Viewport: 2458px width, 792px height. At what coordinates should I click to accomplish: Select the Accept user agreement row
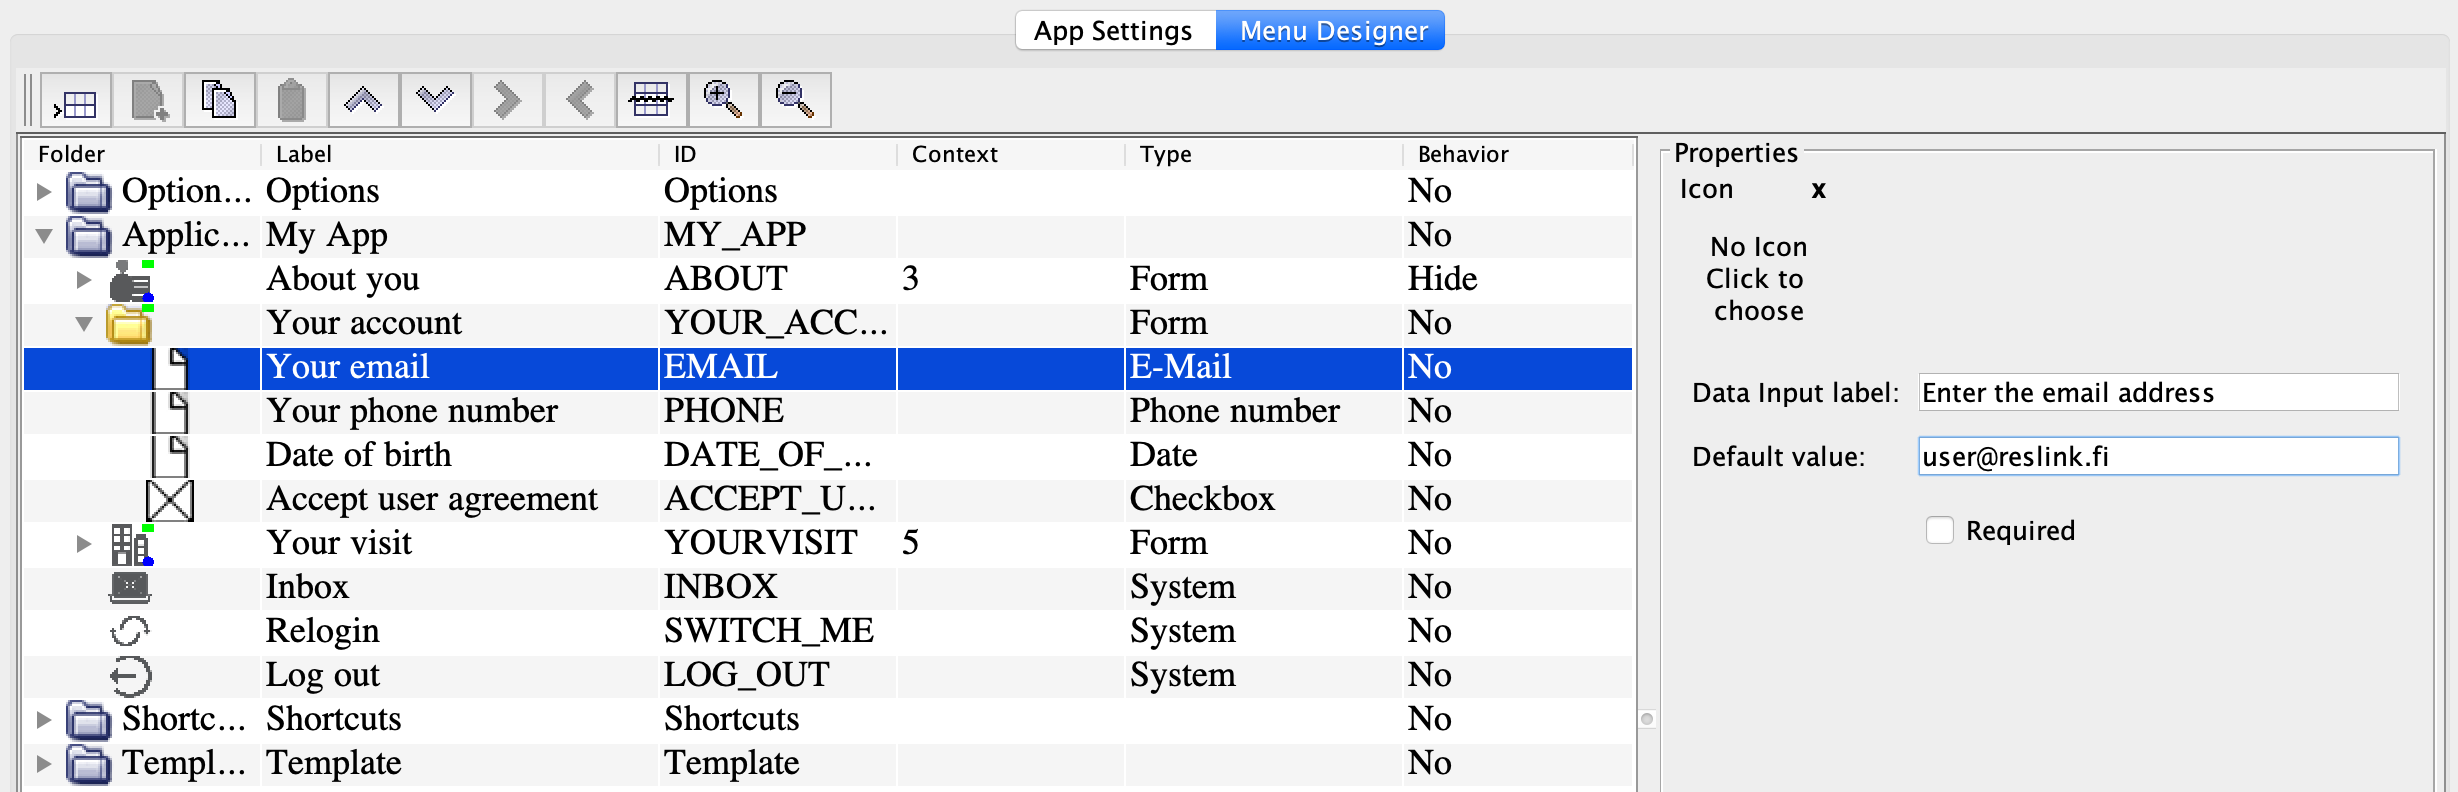click(432, 499)
